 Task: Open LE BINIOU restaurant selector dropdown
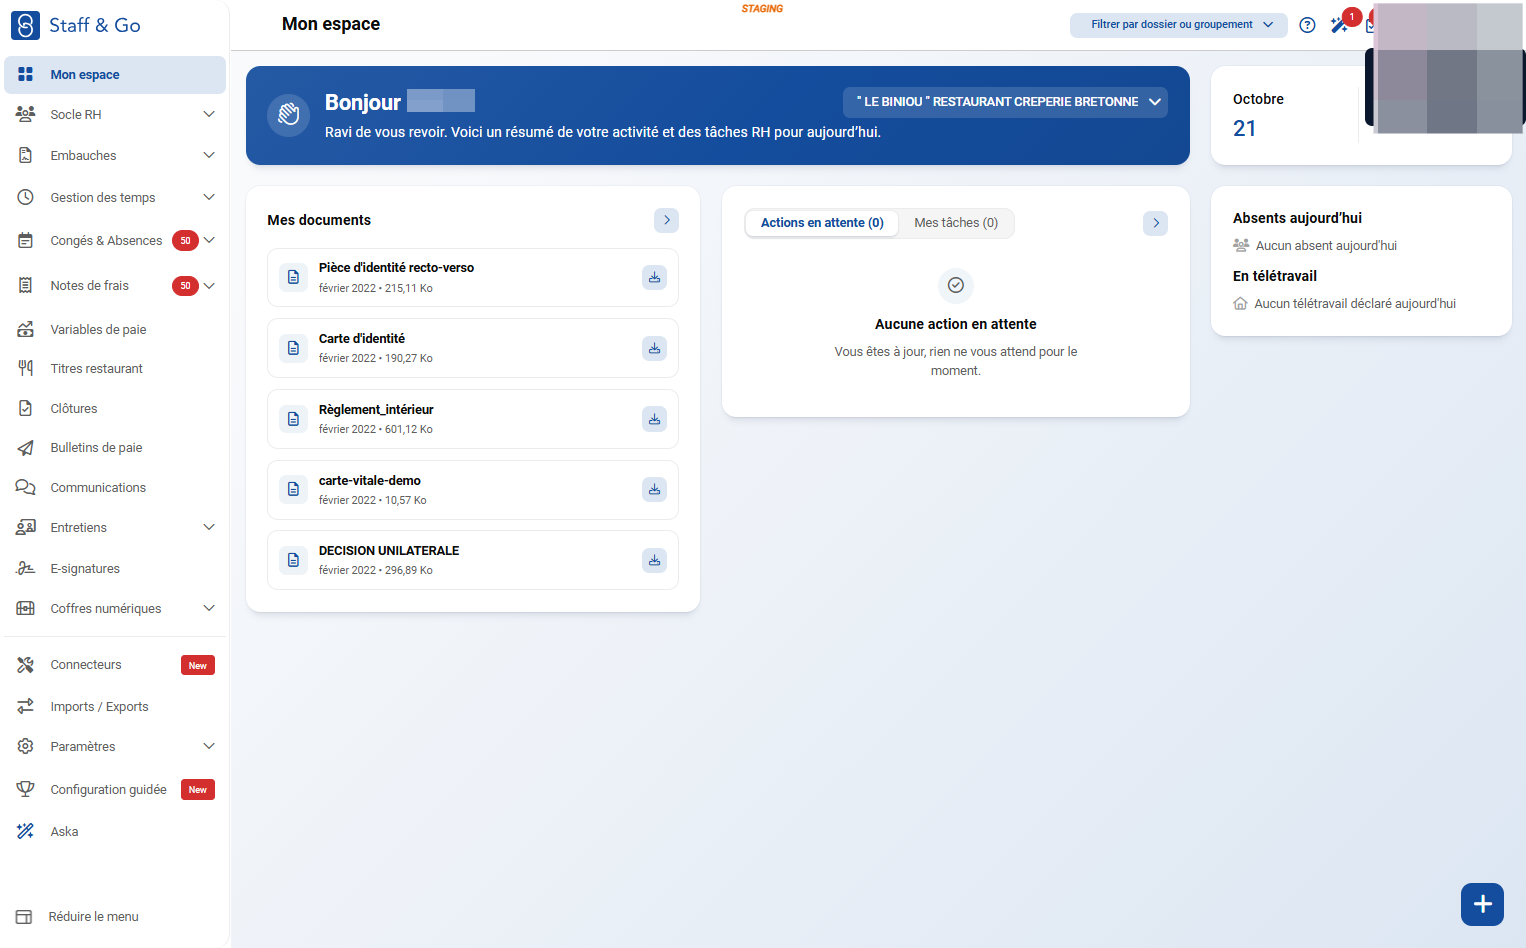pos(1005,102)
